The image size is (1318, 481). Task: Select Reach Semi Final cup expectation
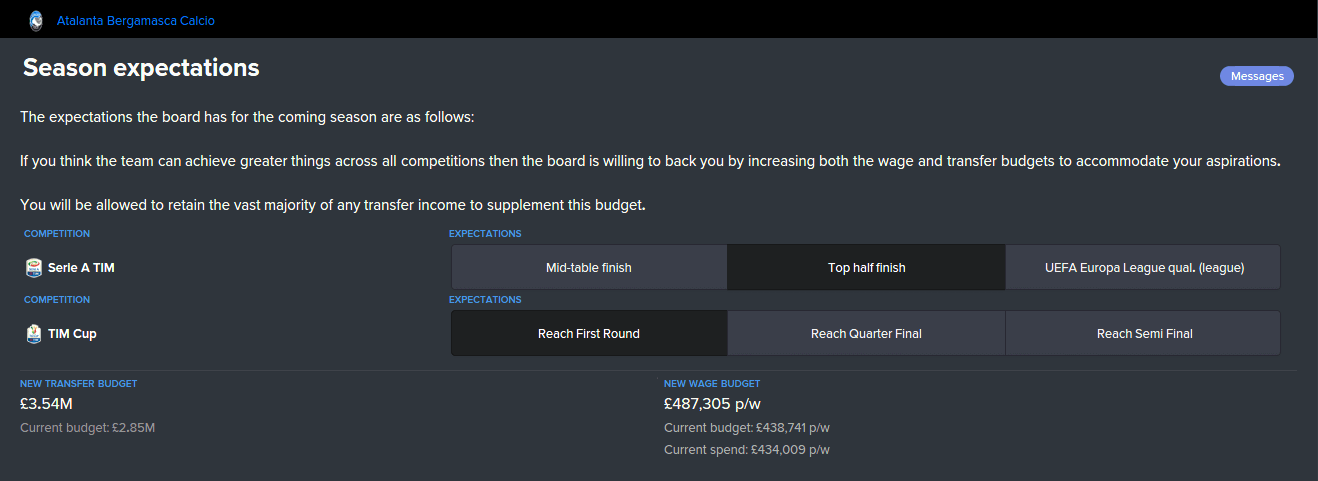[1143, 333]
